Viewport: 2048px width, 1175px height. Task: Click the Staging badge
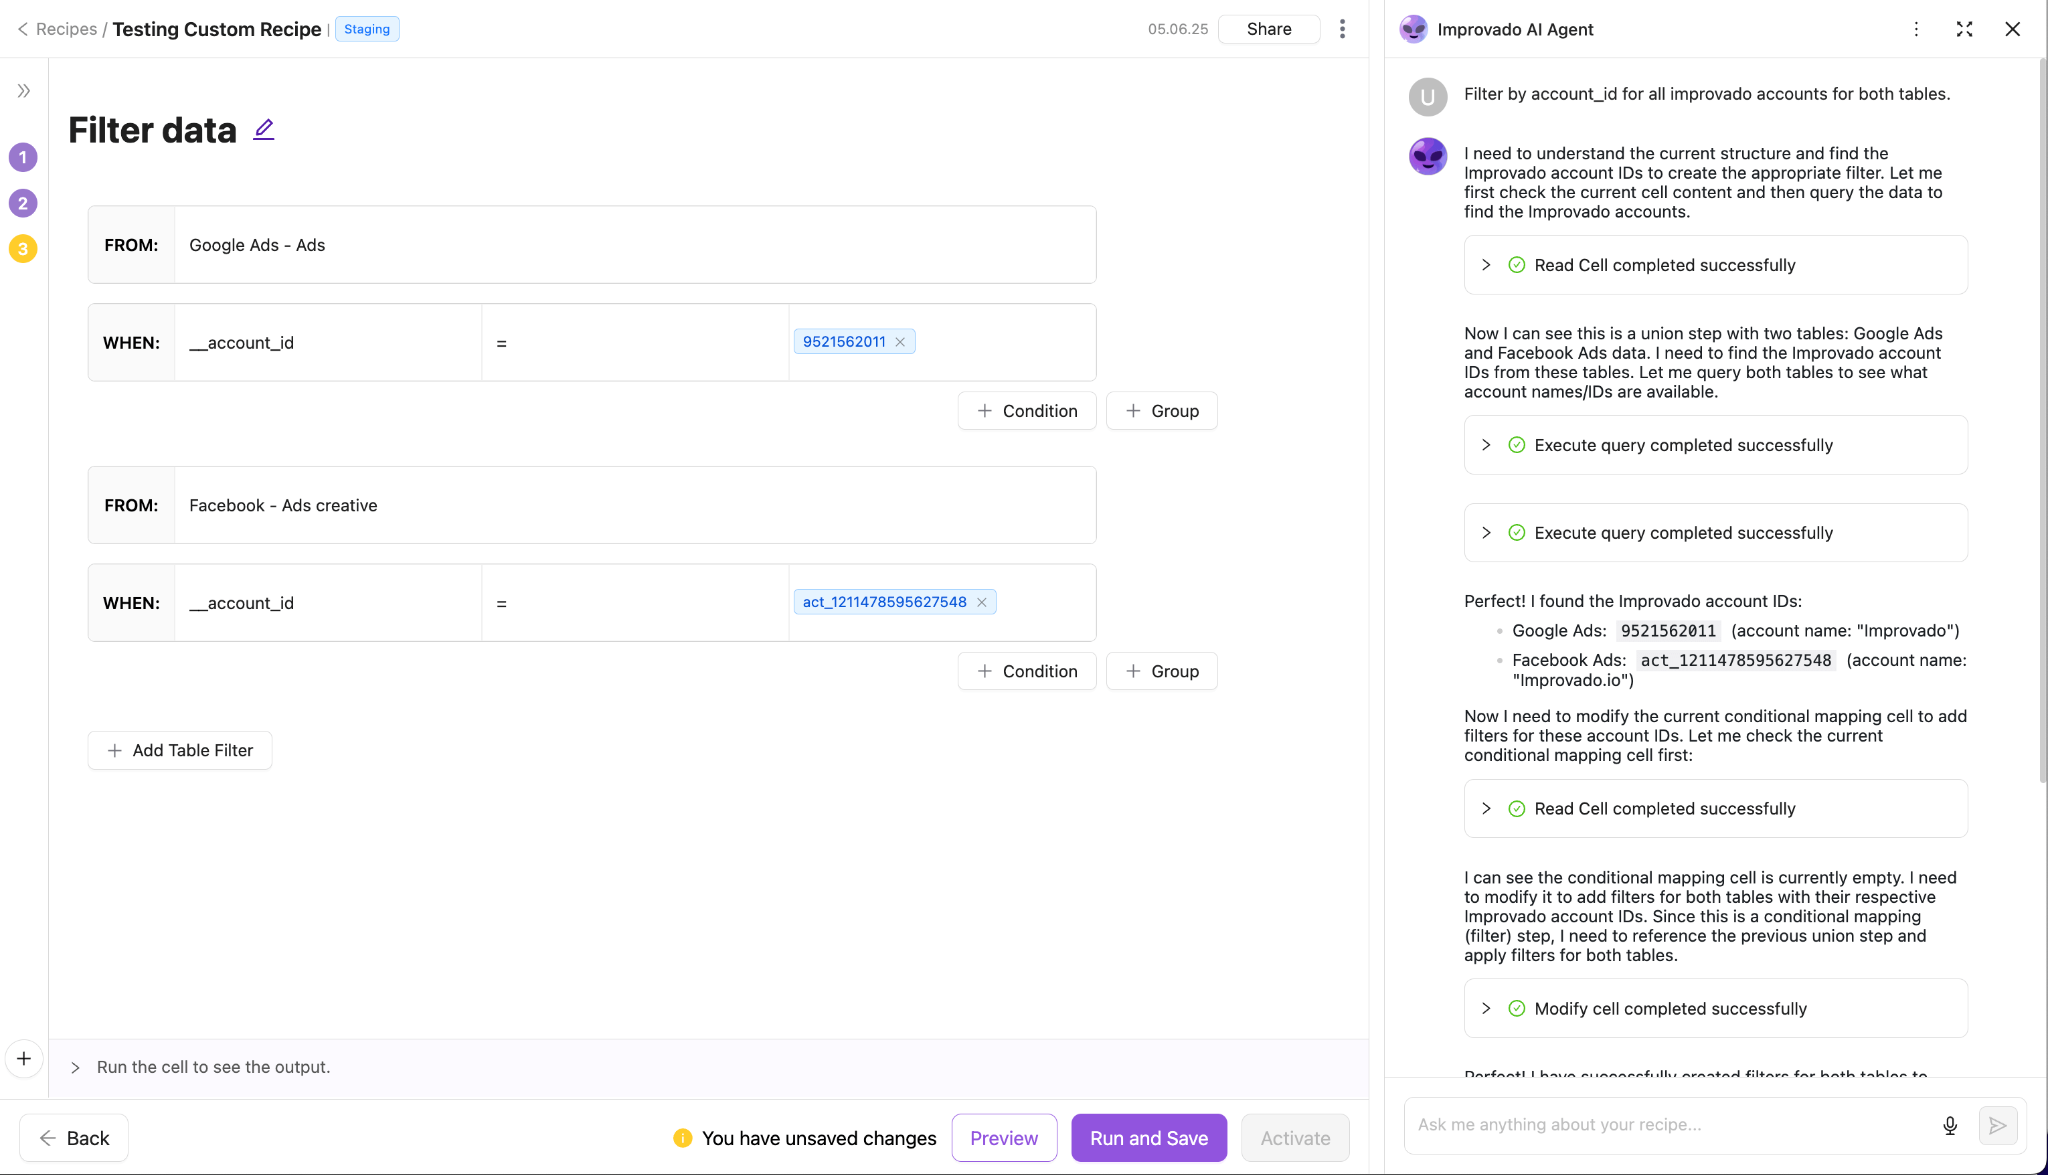click(x=366, y=28)
